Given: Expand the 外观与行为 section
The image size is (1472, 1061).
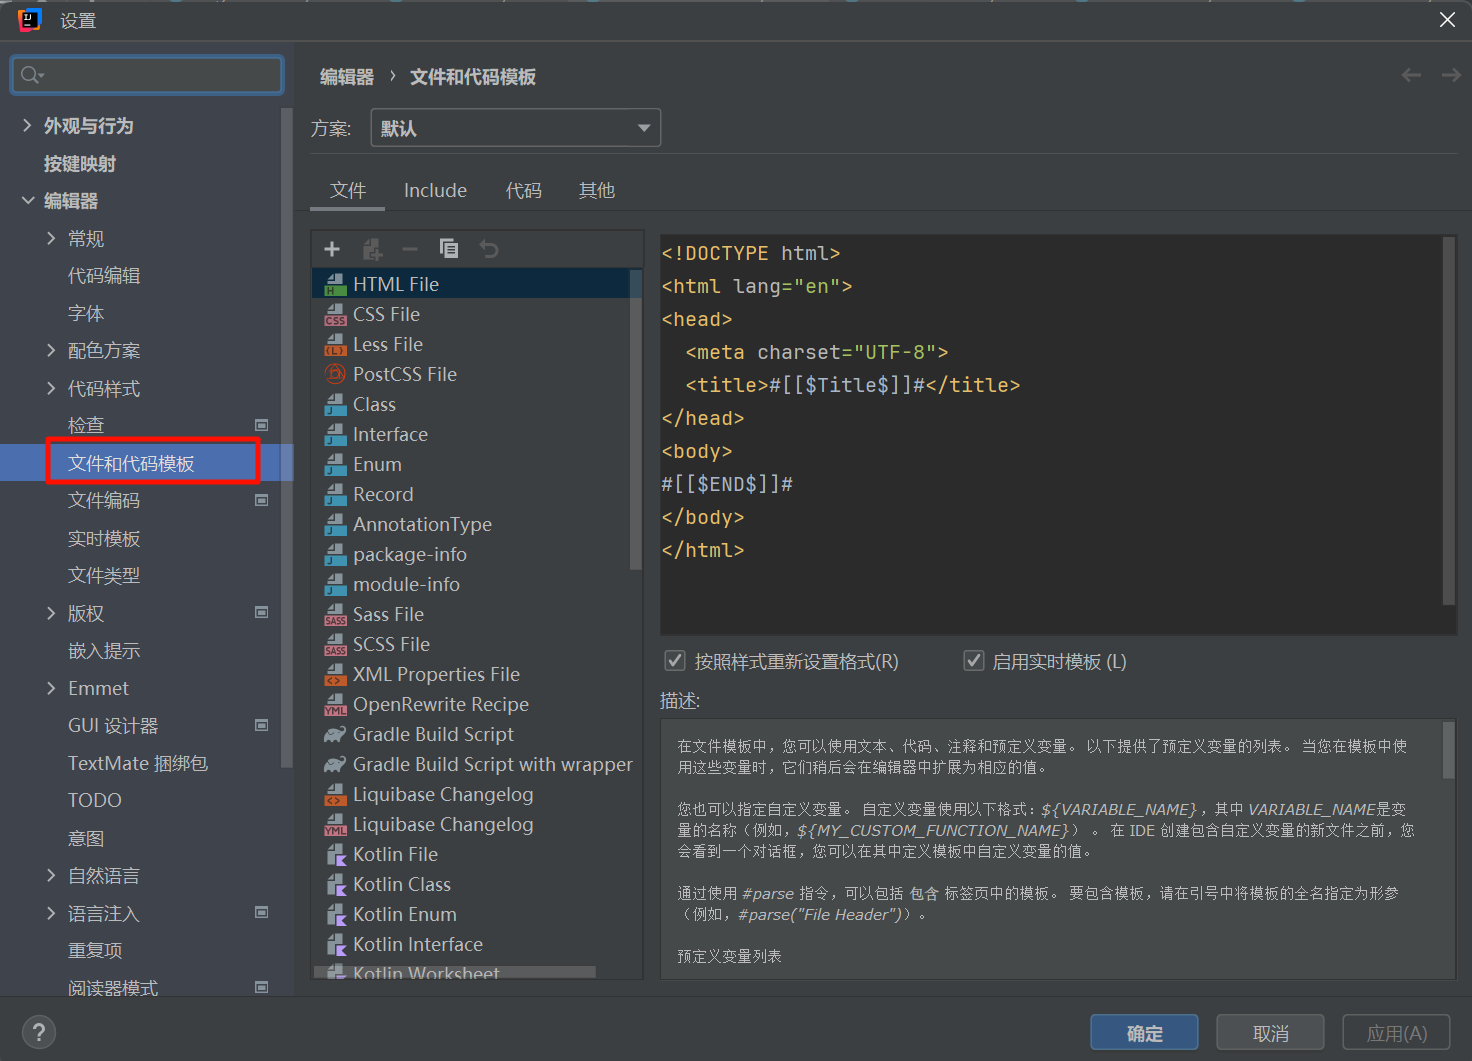Looking at the screenshot, I should (27, 125).
